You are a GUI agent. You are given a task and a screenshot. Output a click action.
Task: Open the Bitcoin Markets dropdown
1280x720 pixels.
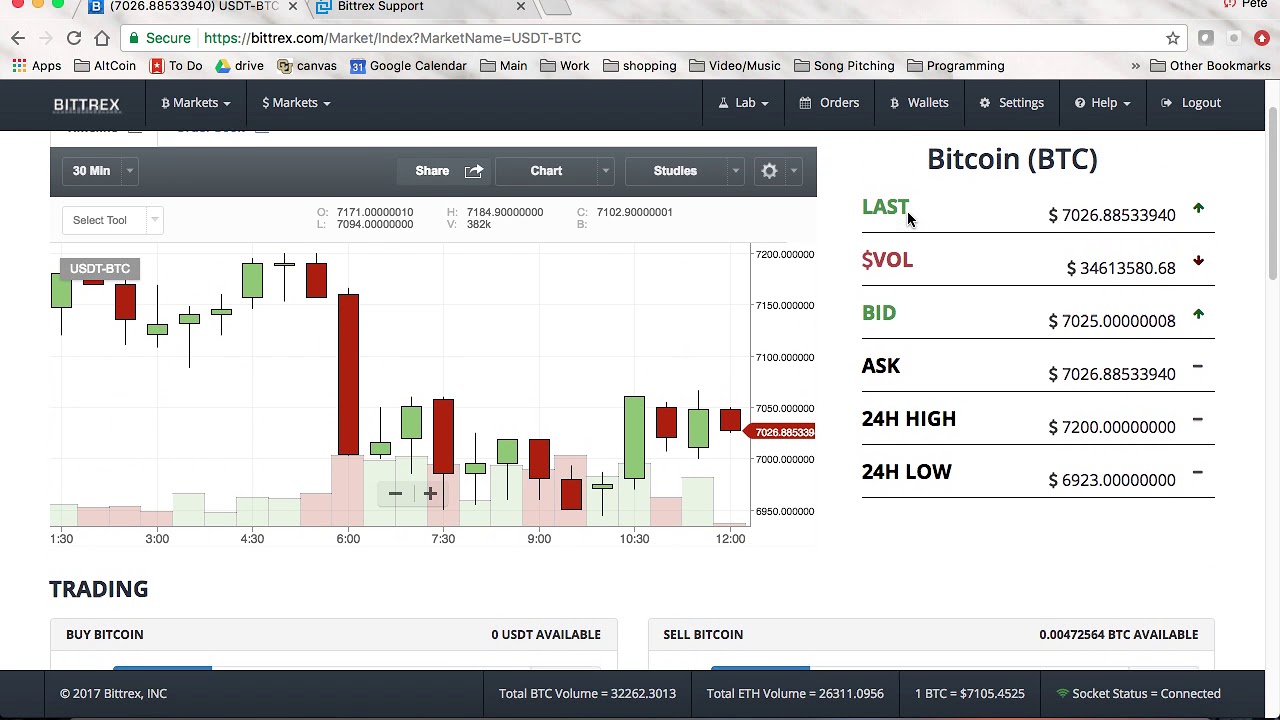click(x=195, y=103)
